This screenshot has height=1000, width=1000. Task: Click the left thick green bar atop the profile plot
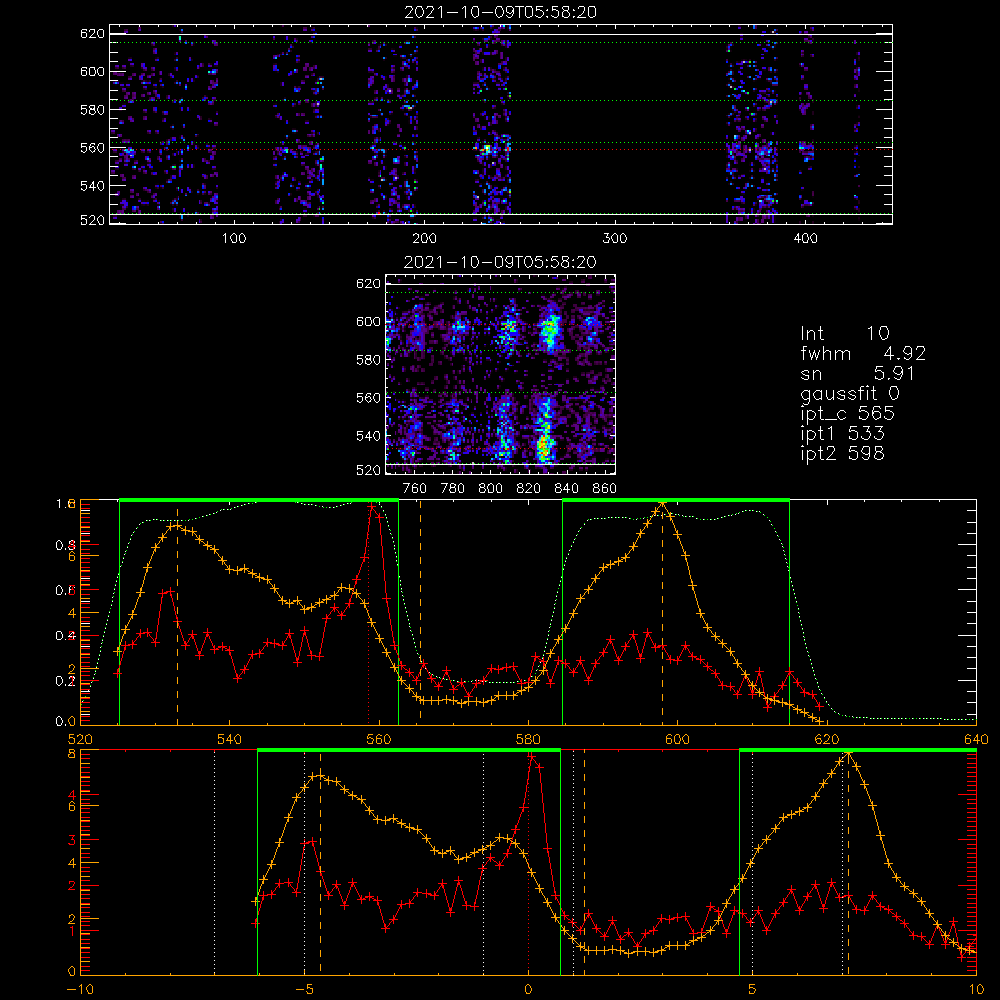tap(259, 500)
